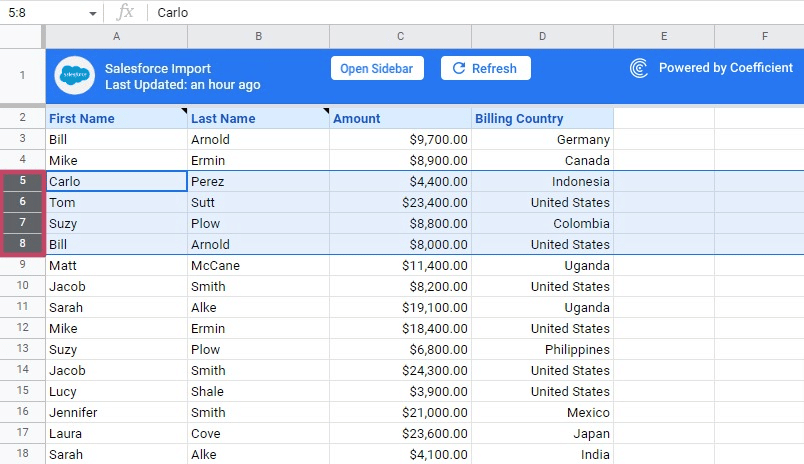Select the cell containing Shale
This screenshot has width=804, height=464.
coord(258,392)
